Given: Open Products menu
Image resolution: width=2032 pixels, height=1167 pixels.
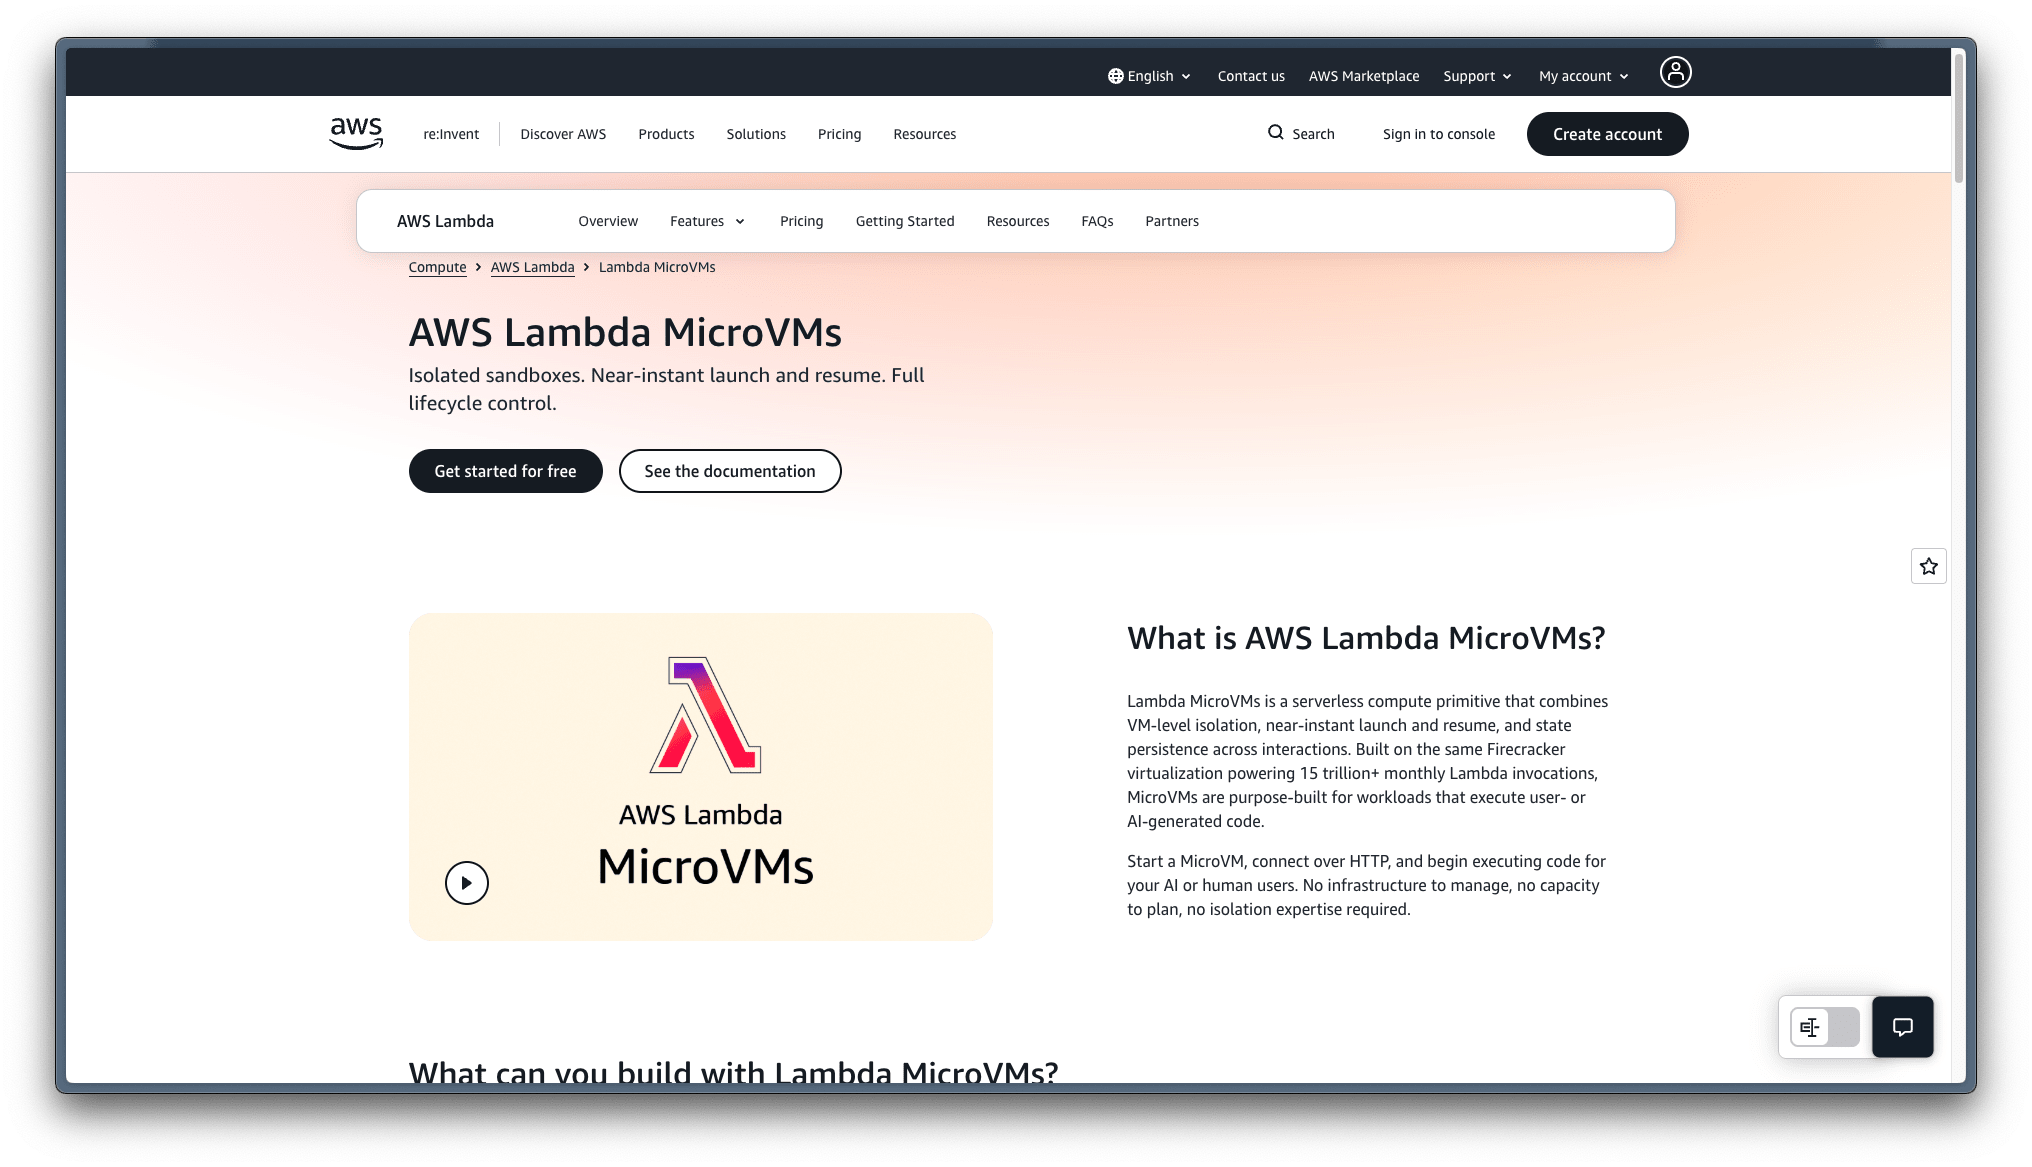Looking at the screenshot, I should tap(666, 134).
